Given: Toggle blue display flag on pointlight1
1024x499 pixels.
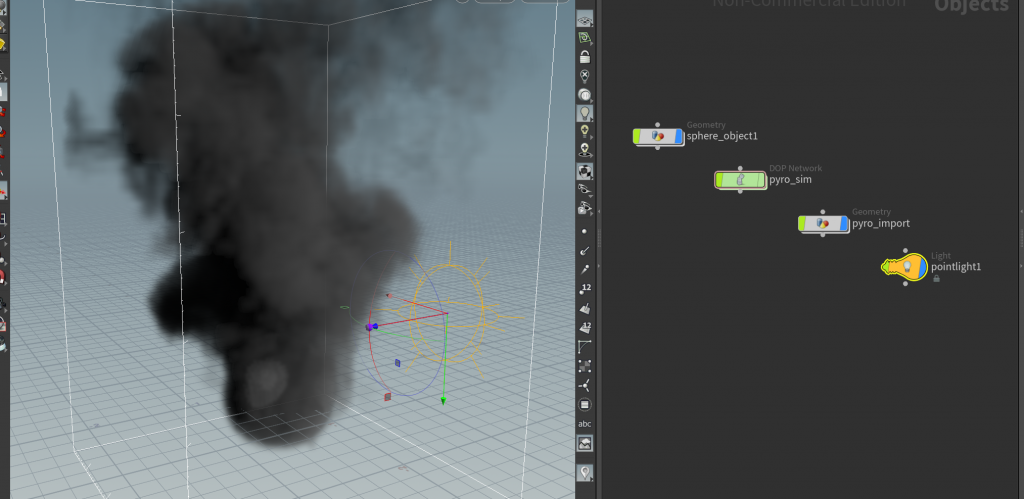Looking at the screenshot, I should [x=922, y=266].
